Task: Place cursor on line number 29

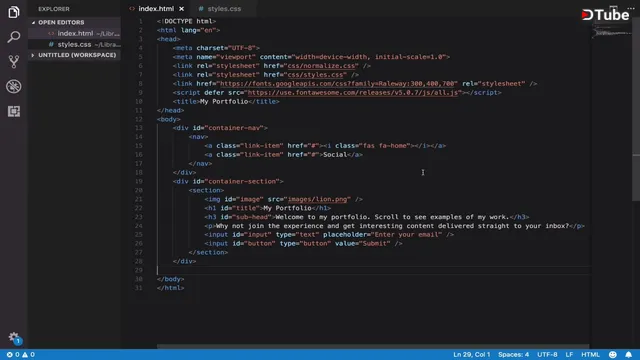Action: click(139, 270)
